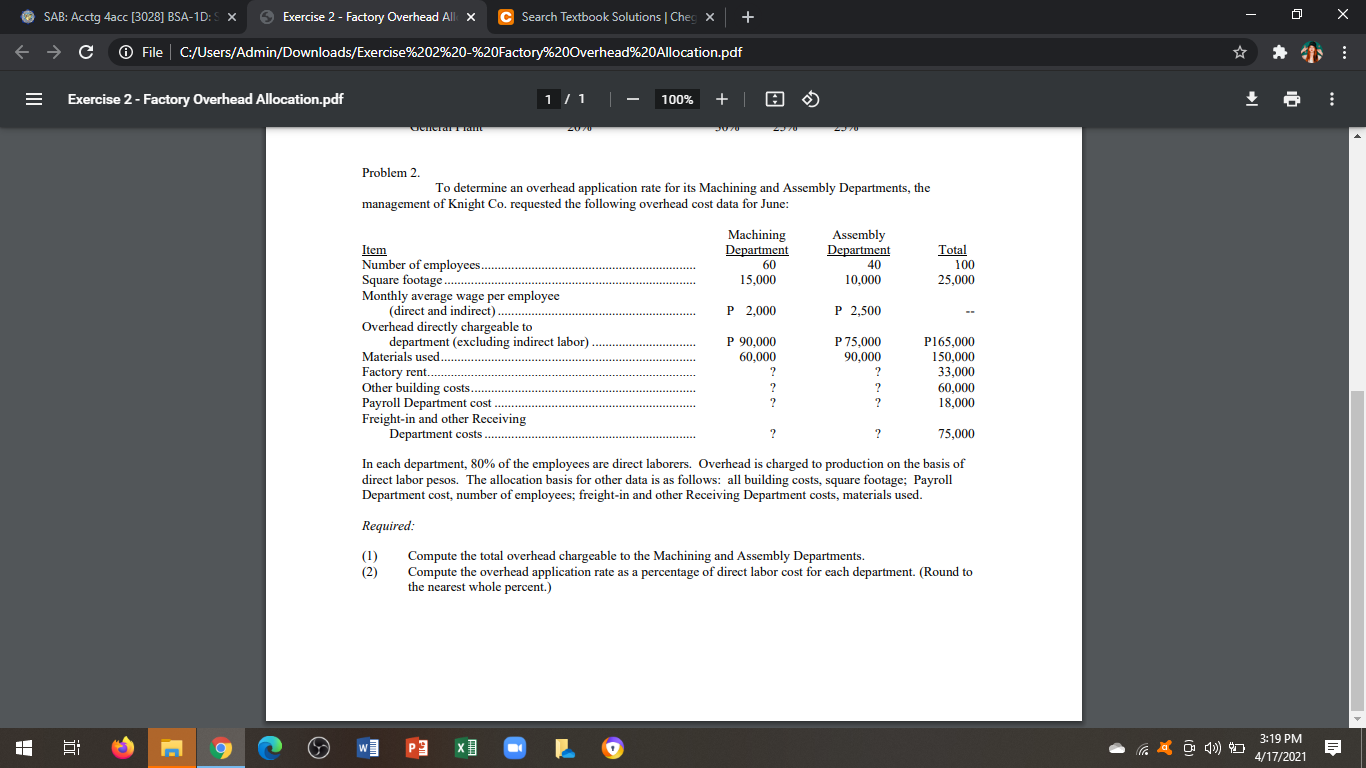Rotate the PDF counterclockwise
Screen dimensions: 1366x768
(811, 99)
